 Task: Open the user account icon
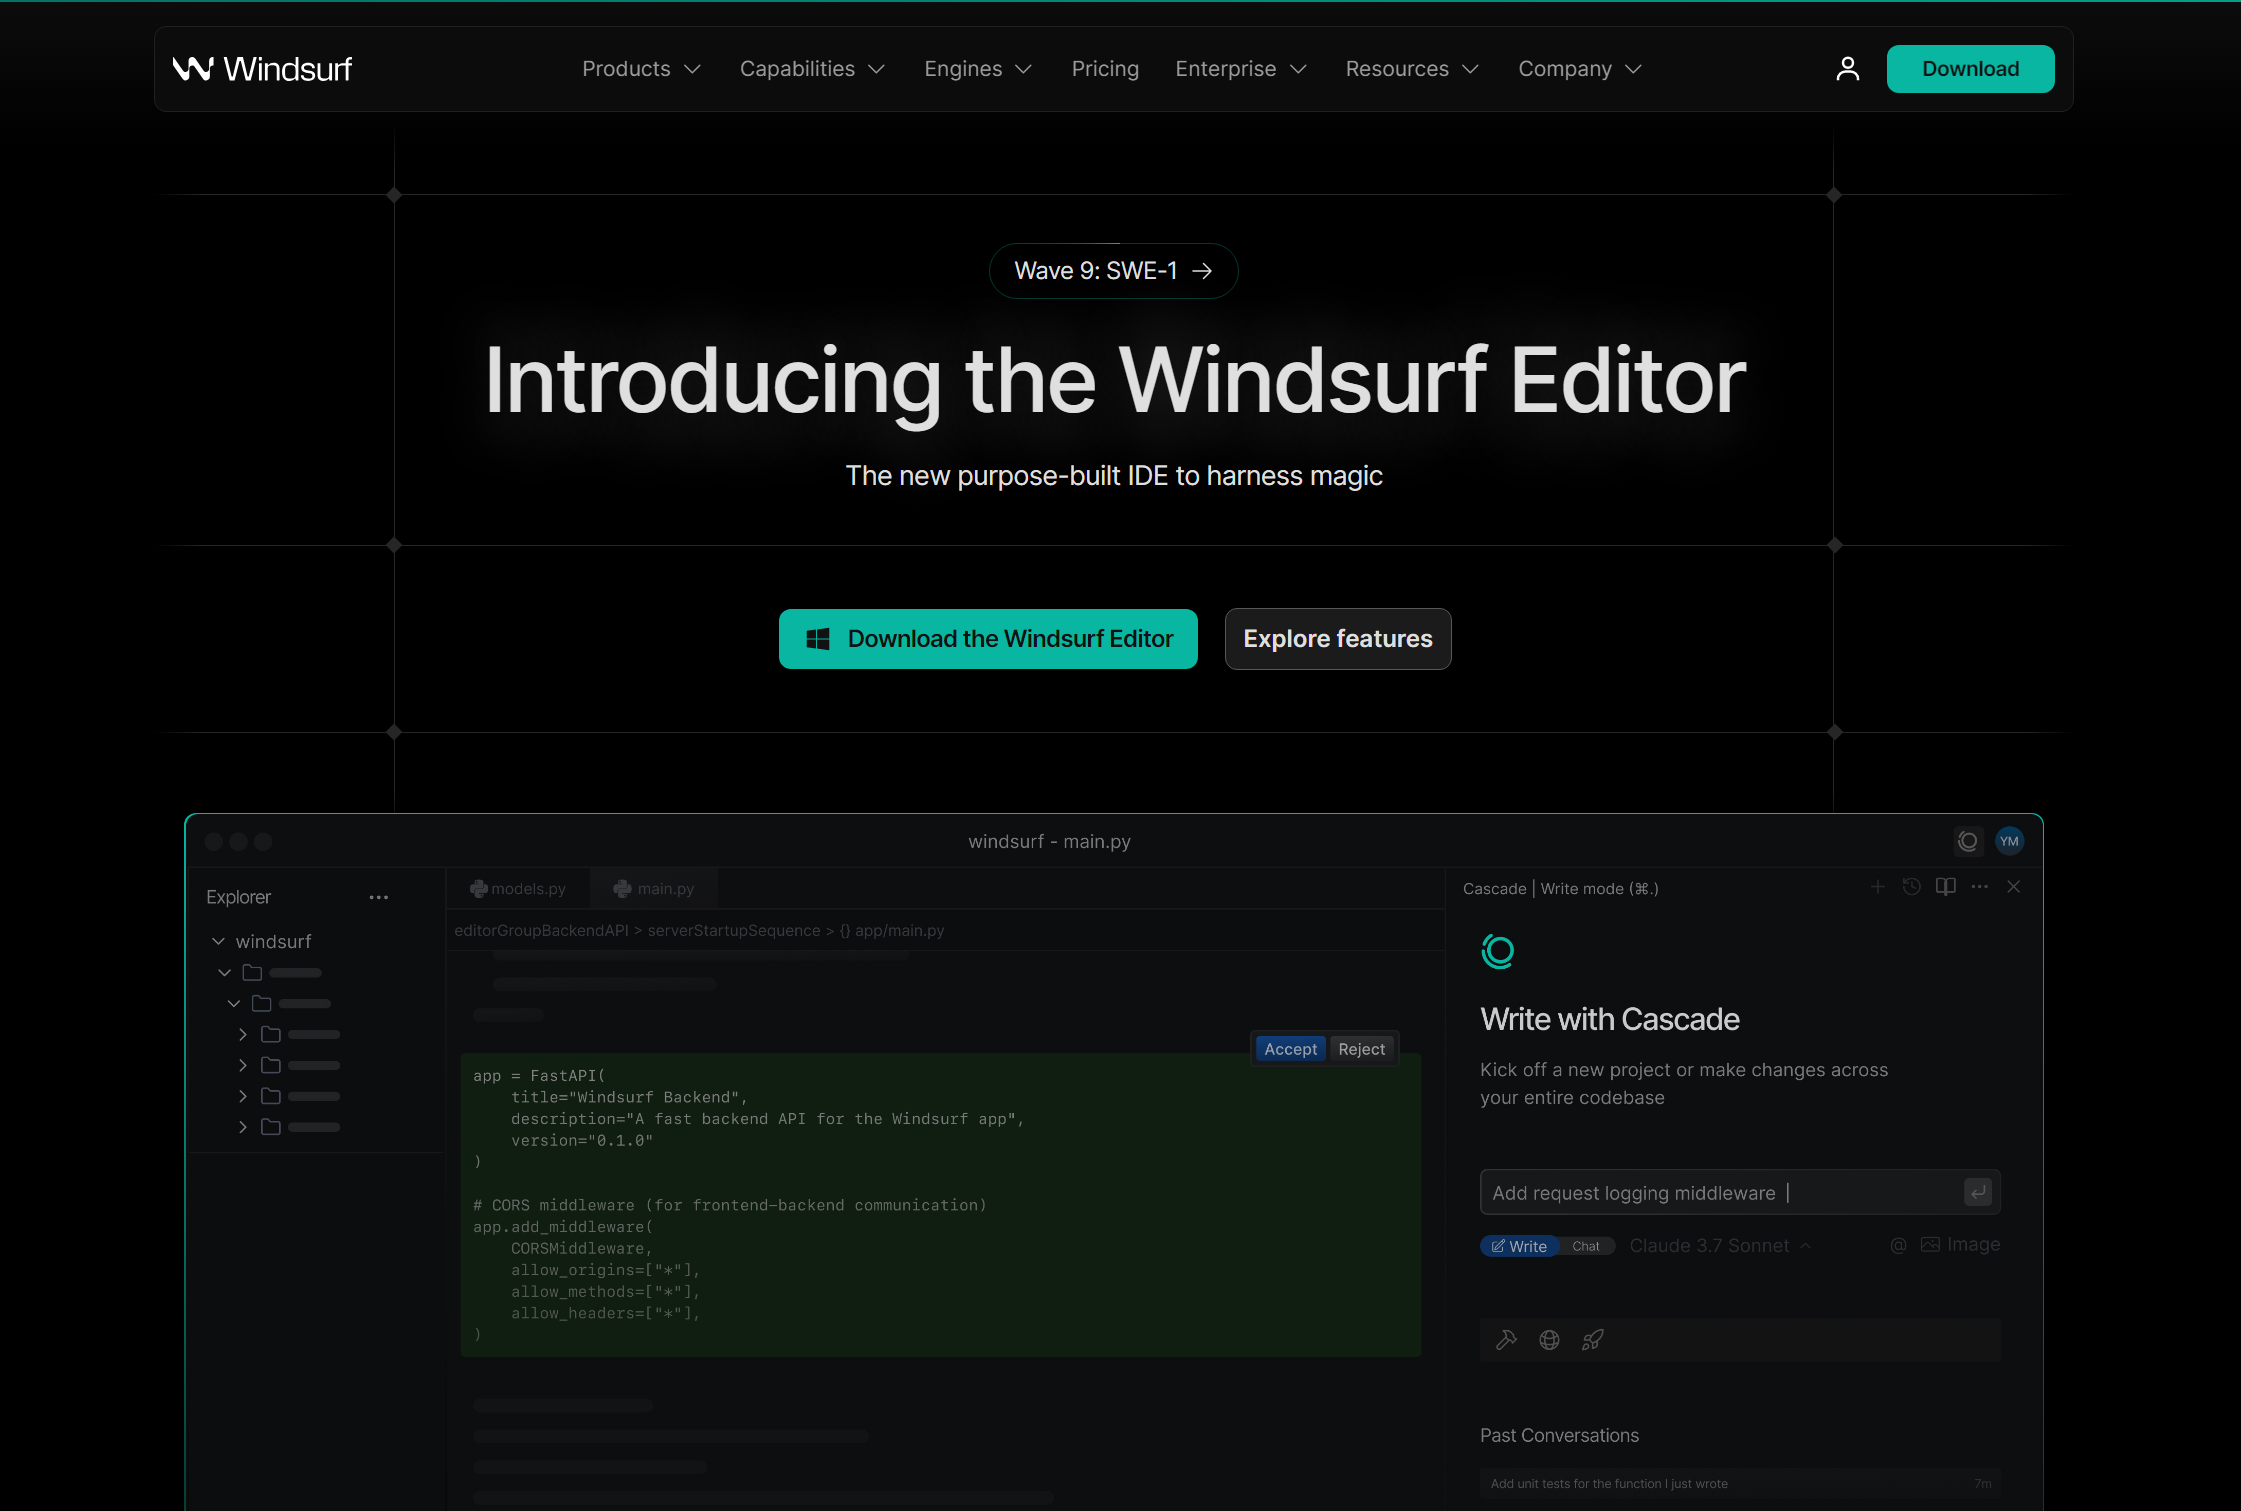click(1847, 69)
